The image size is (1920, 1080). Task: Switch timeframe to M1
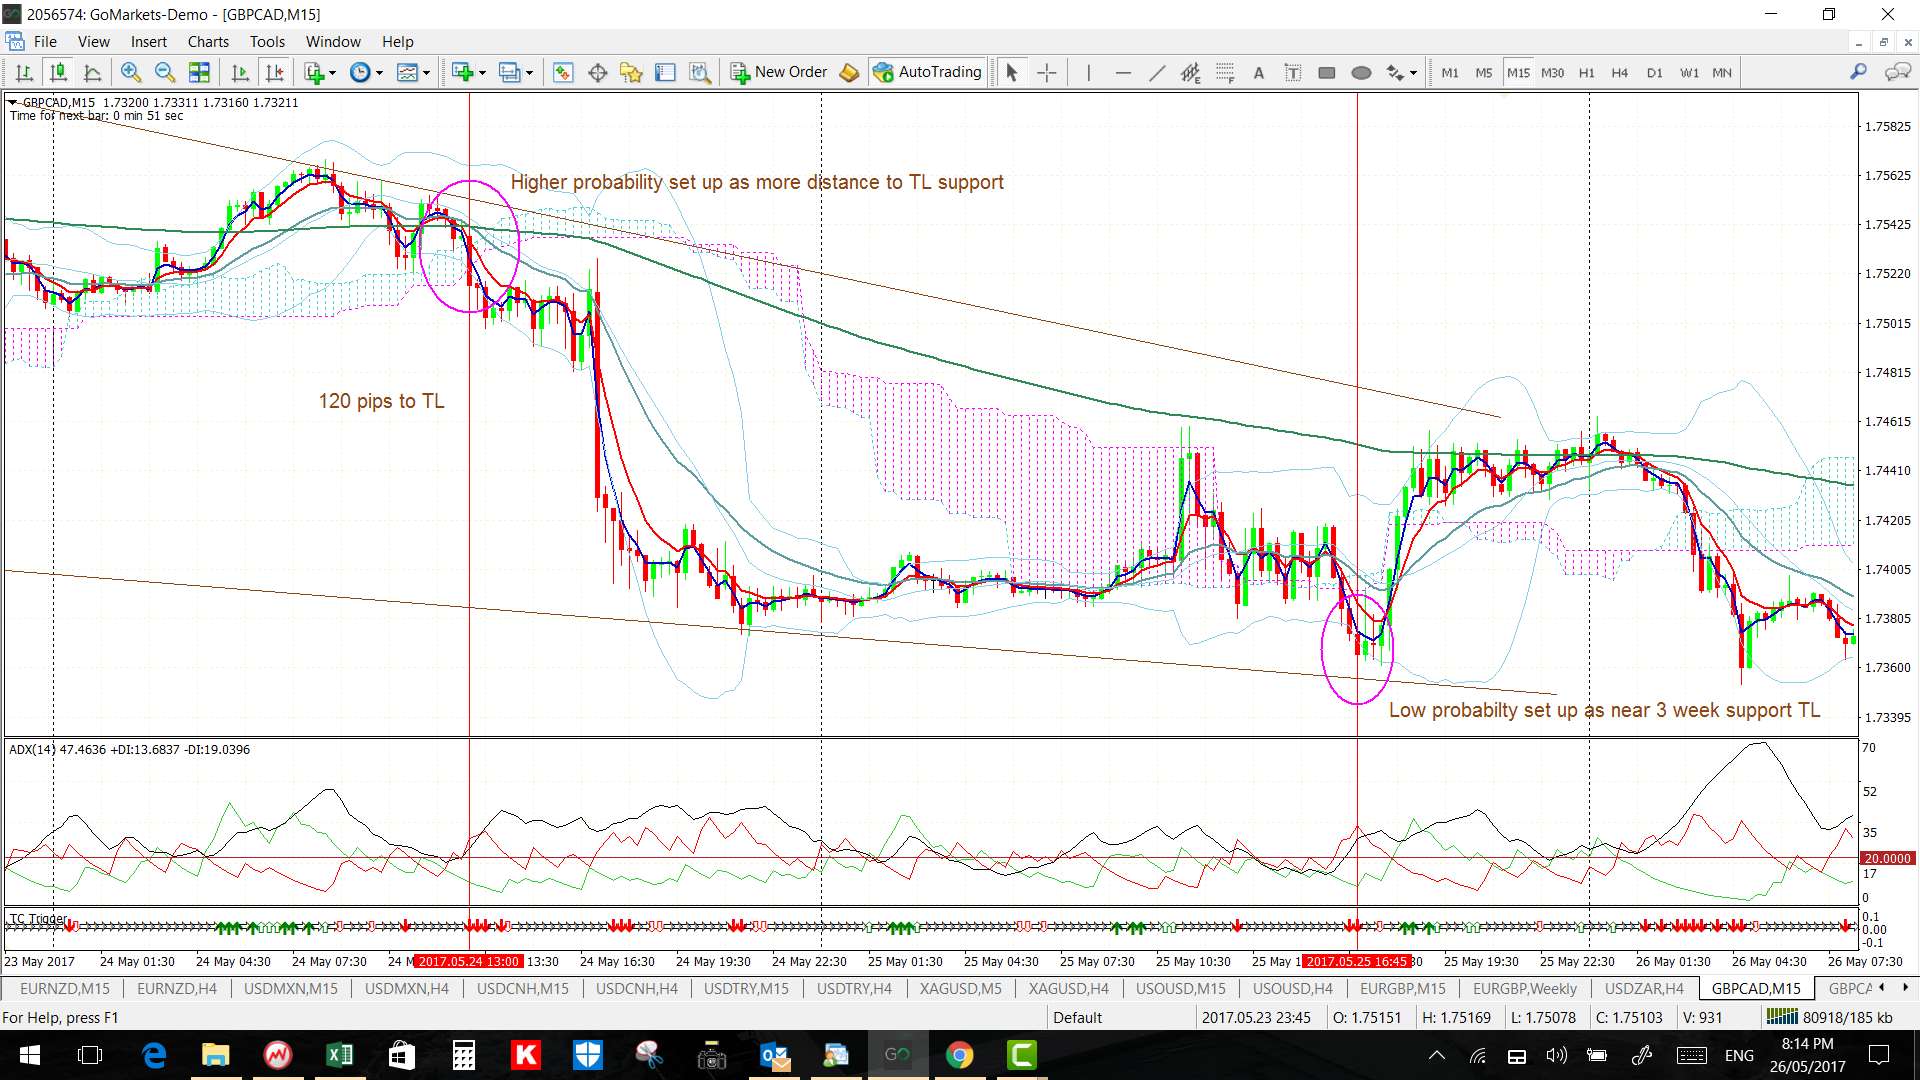click(1450, 72)
